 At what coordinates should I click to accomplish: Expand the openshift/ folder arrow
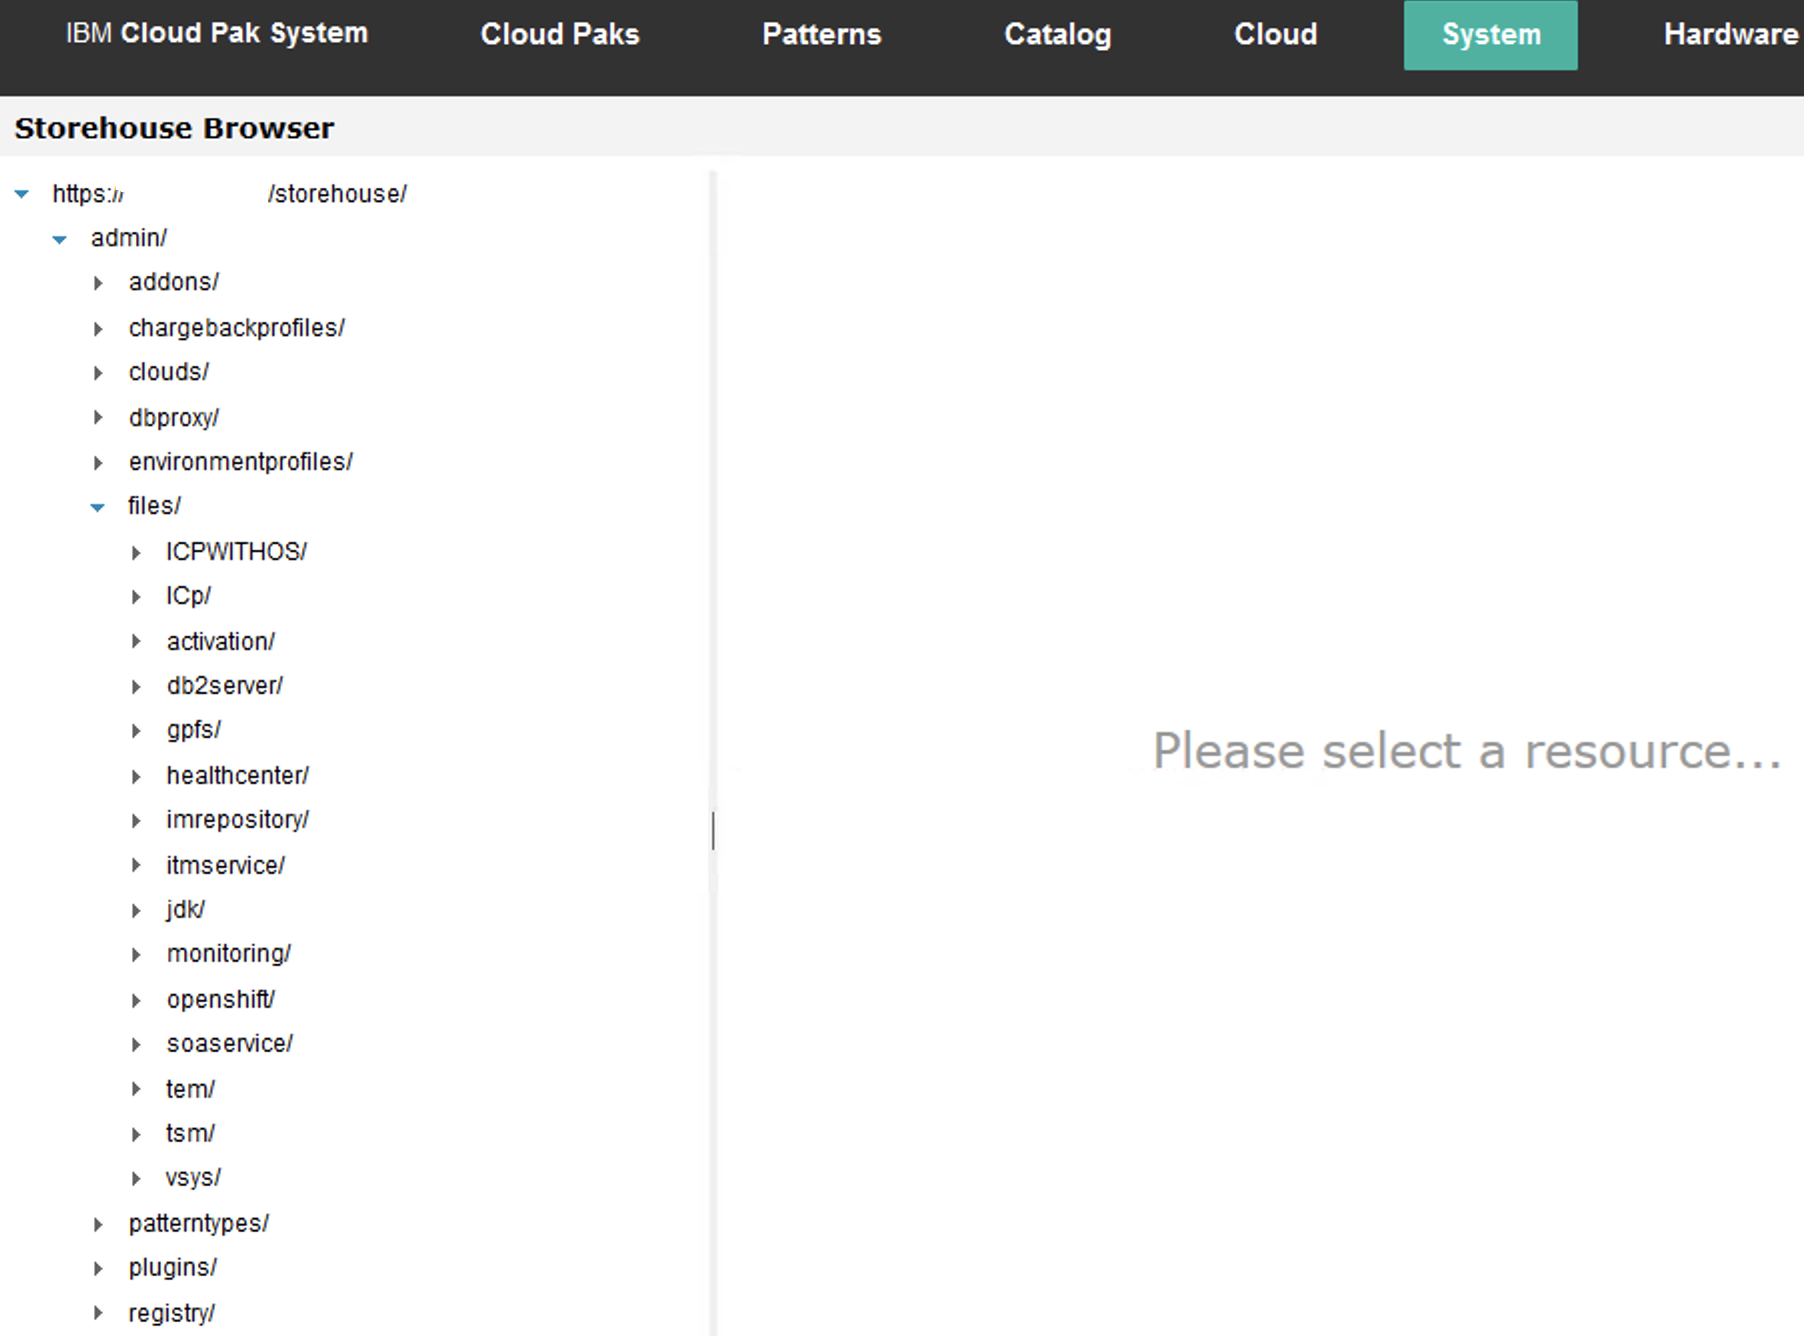(x=136, y=1000)
